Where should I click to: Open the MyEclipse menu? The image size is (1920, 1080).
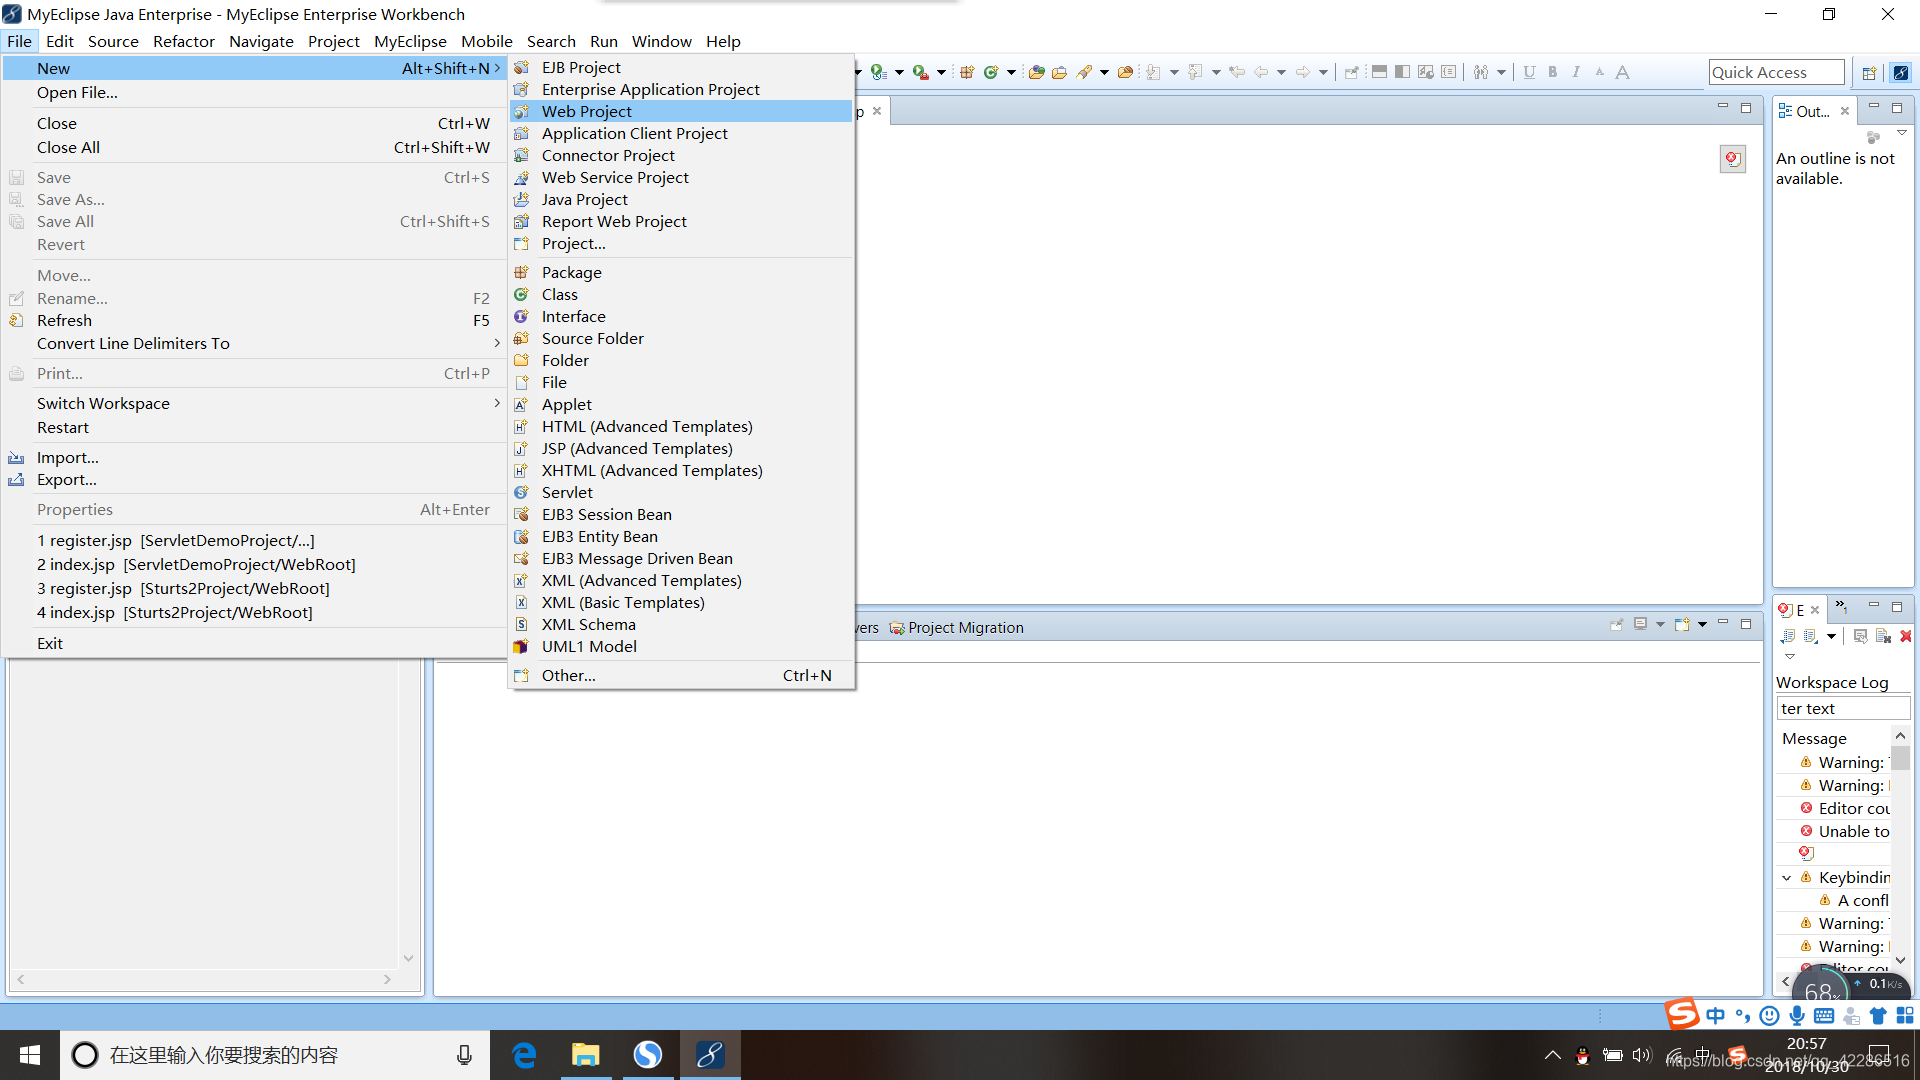click(x=410, y=41)
